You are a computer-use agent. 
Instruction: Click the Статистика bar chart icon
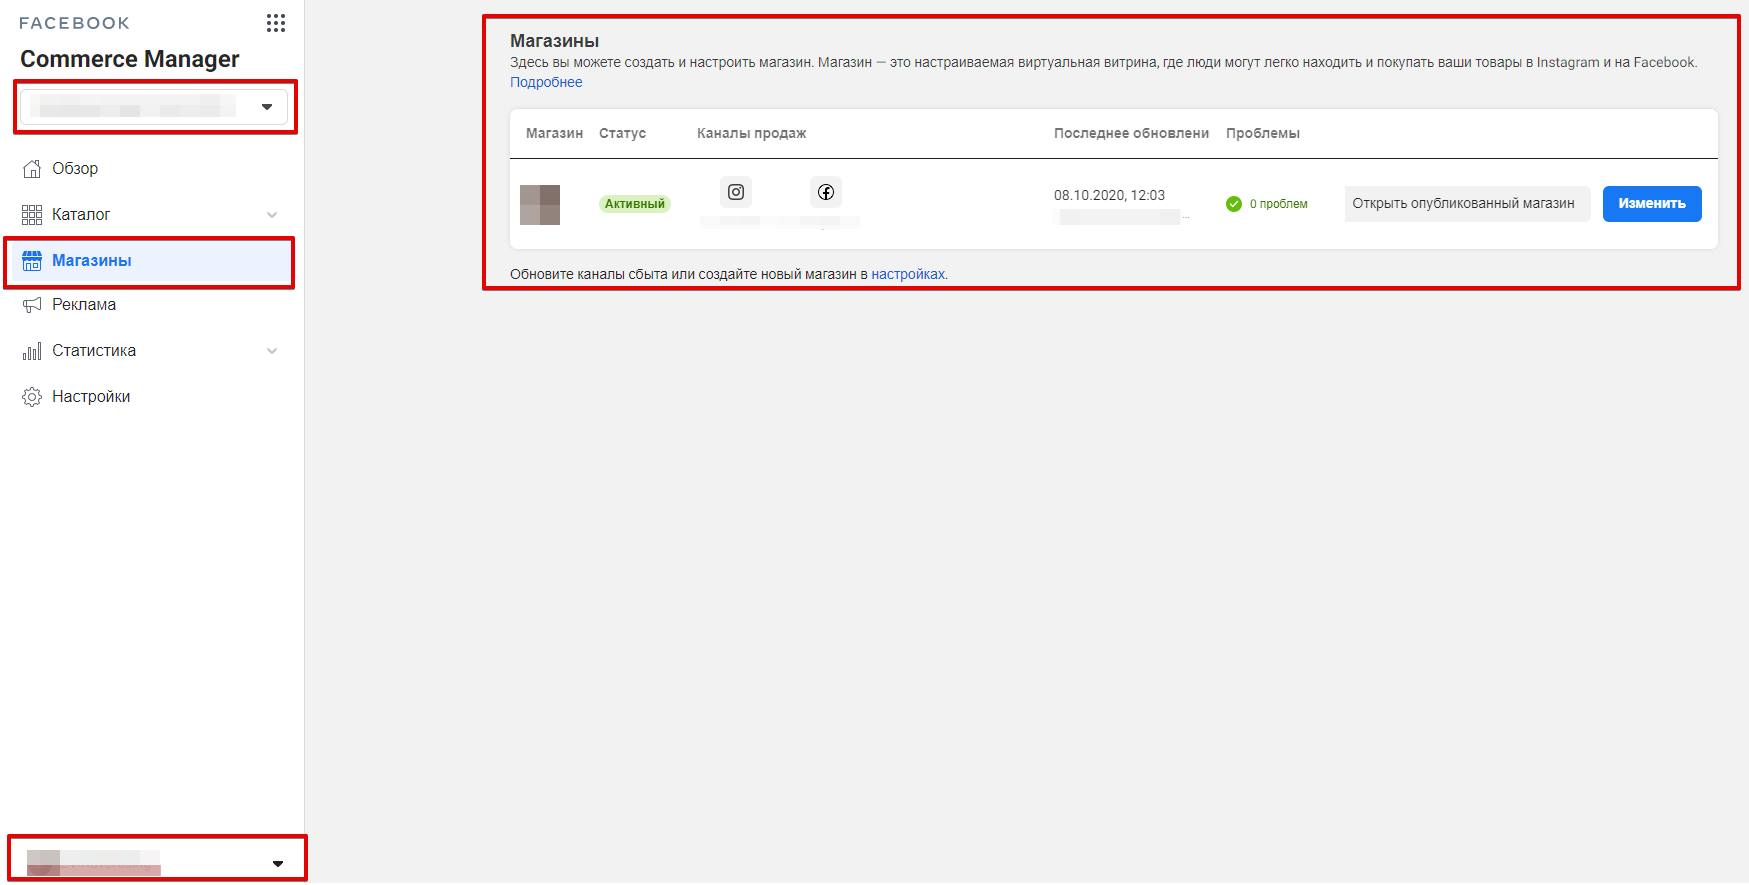(32, 351)
